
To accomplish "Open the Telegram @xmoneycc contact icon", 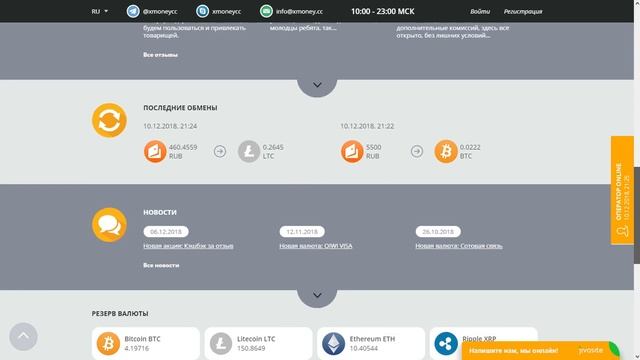I will click(133, 11).
